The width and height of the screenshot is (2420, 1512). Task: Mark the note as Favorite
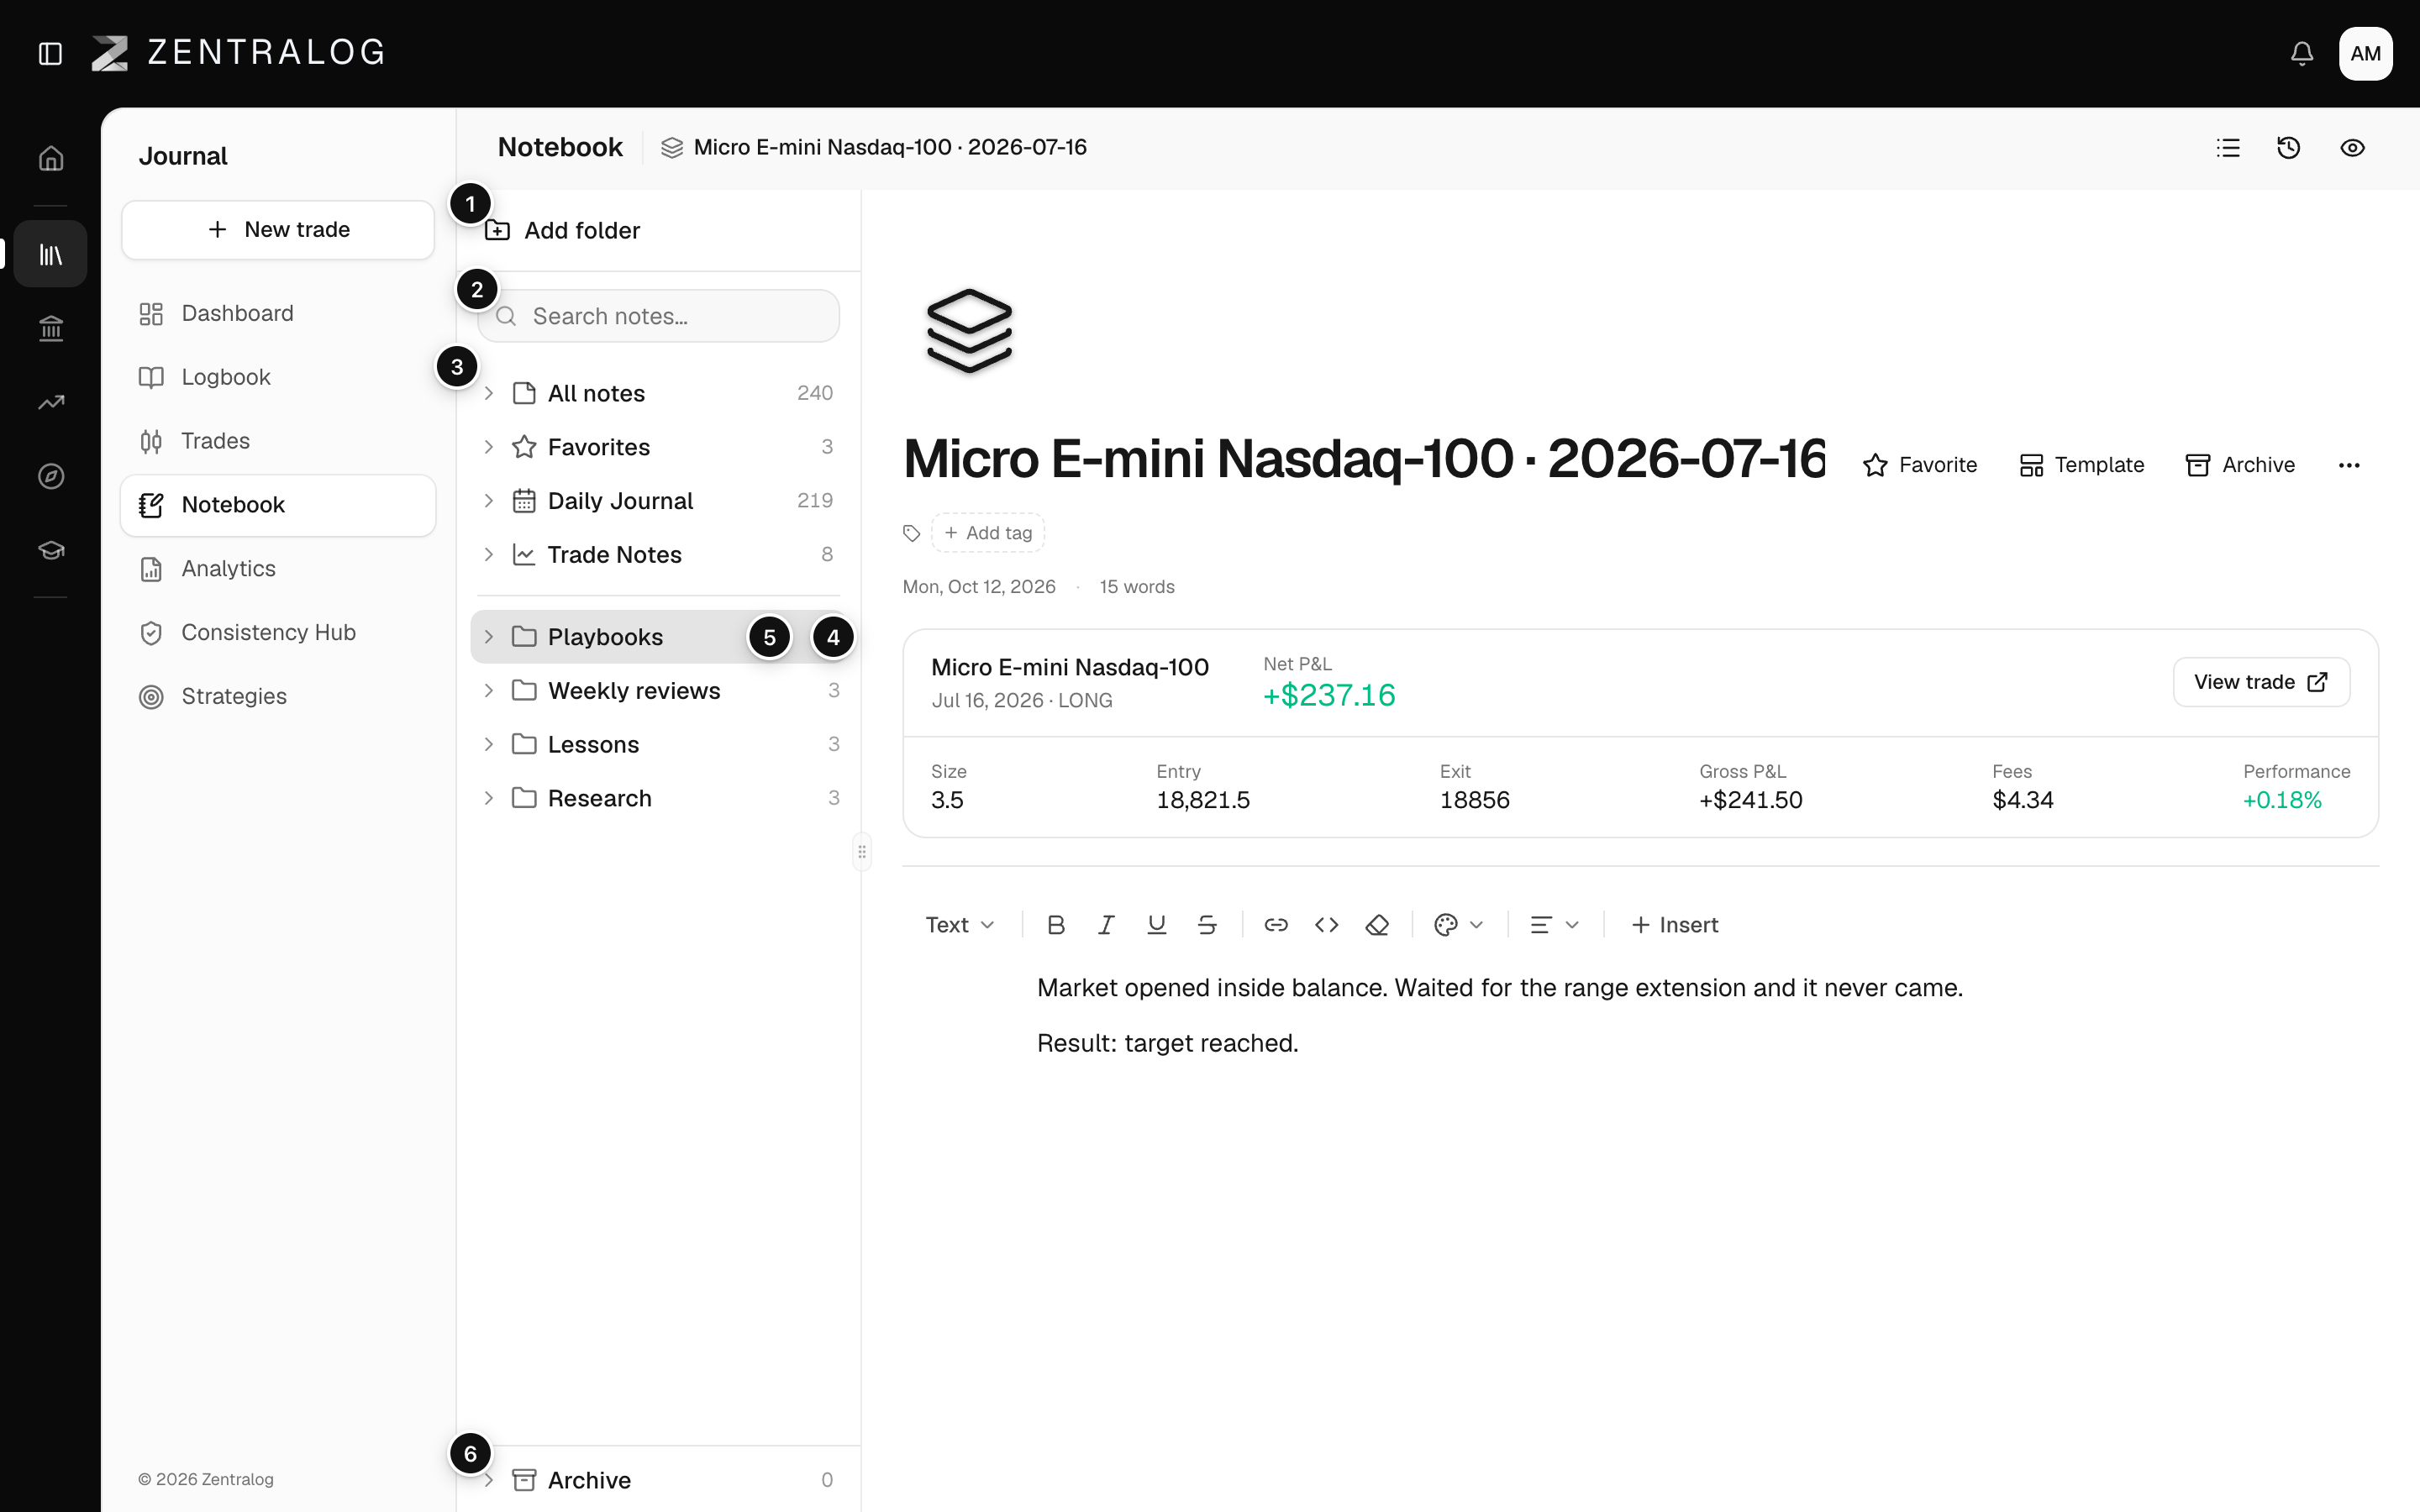point(1920,465)
